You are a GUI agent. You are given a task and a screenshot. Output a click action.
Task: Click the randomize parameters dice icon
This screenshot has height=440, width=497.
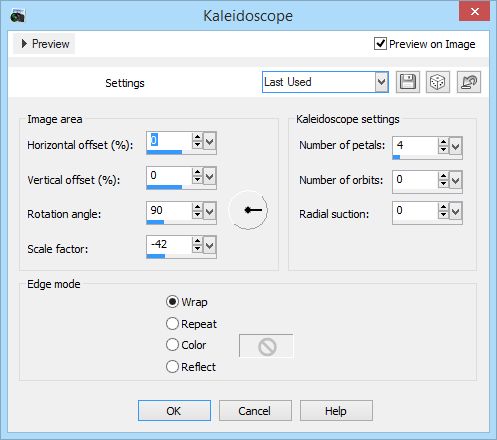pyautogui.click(x=438, y=82)
